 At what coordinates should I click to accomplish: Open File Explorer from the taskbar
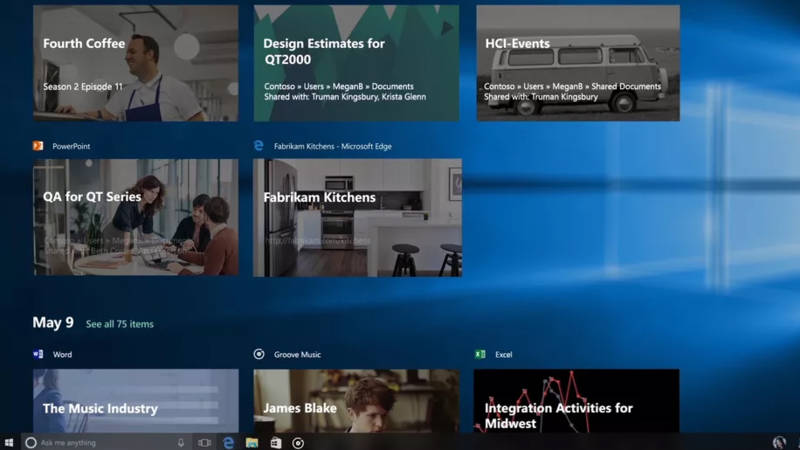coord(252,443)
